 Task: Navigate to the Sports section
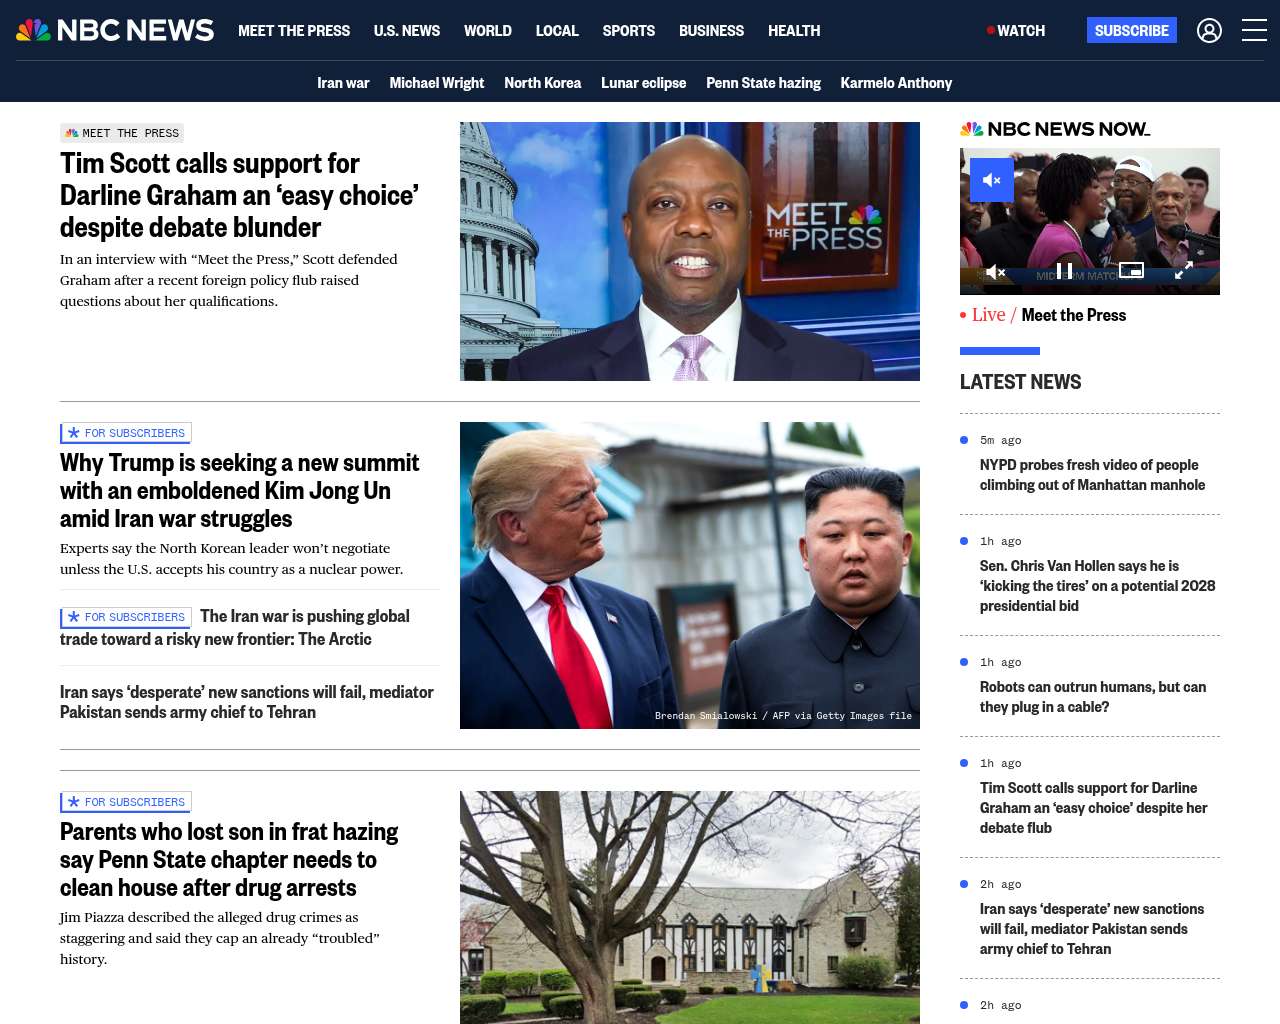click(629, 31)
